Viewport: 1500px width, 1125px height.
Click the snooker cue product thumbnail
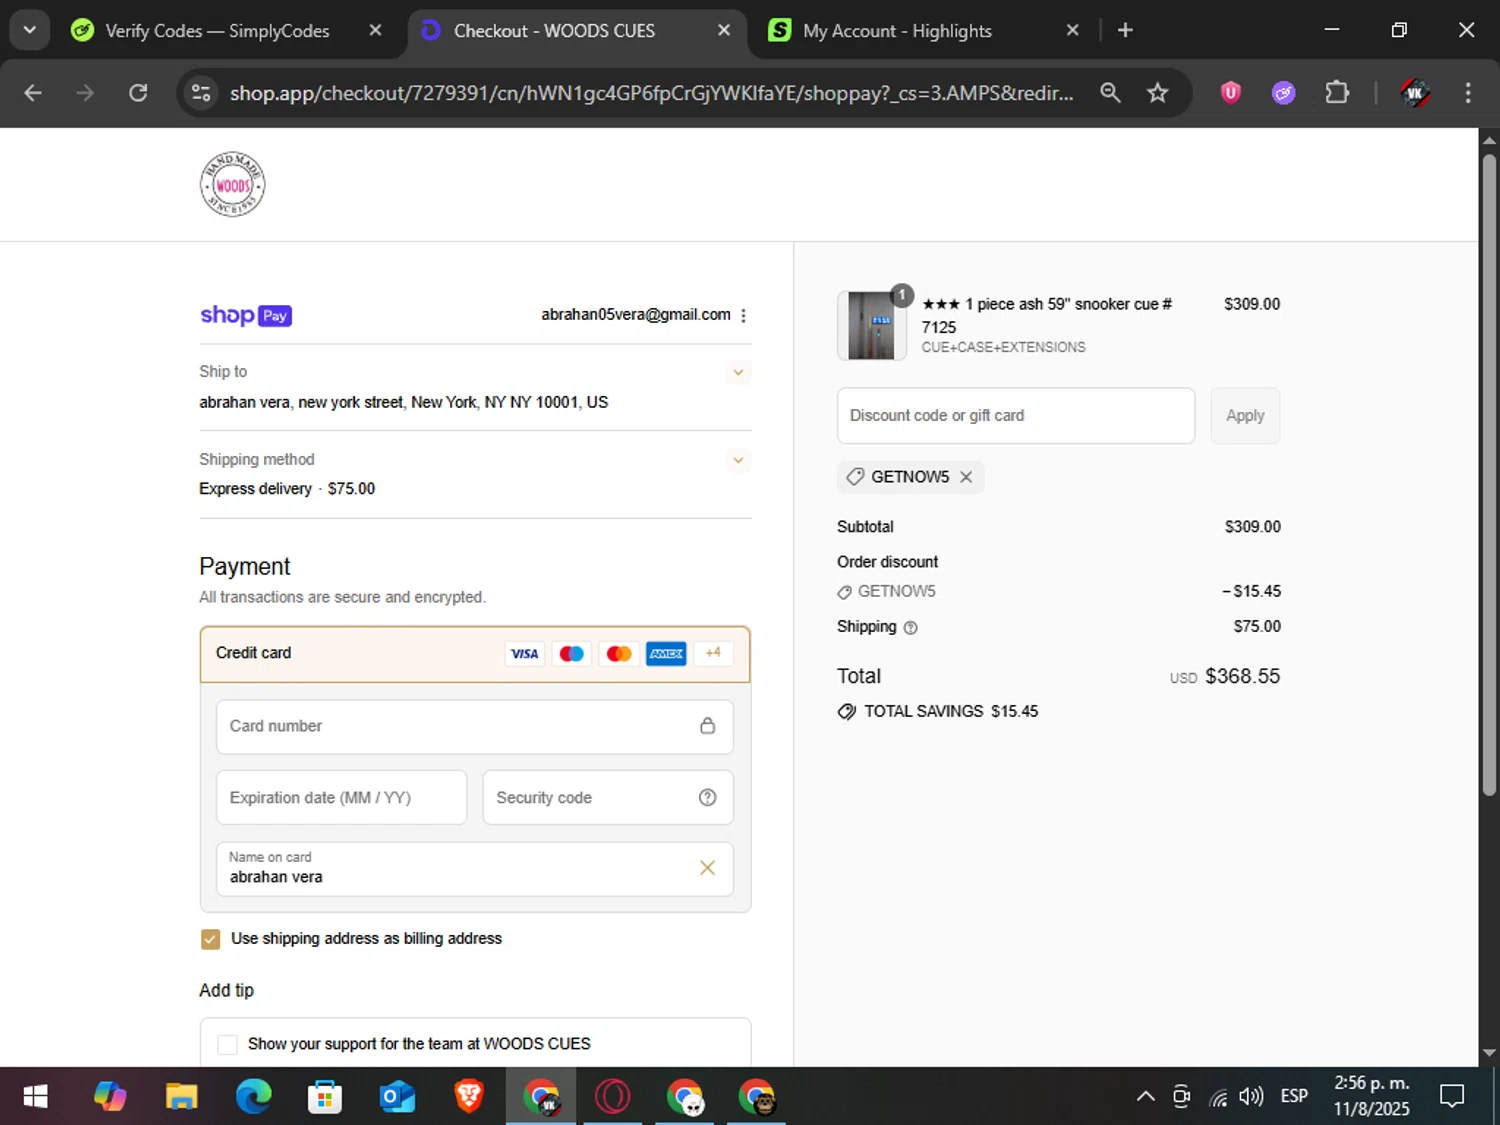[x=871, y=325]
